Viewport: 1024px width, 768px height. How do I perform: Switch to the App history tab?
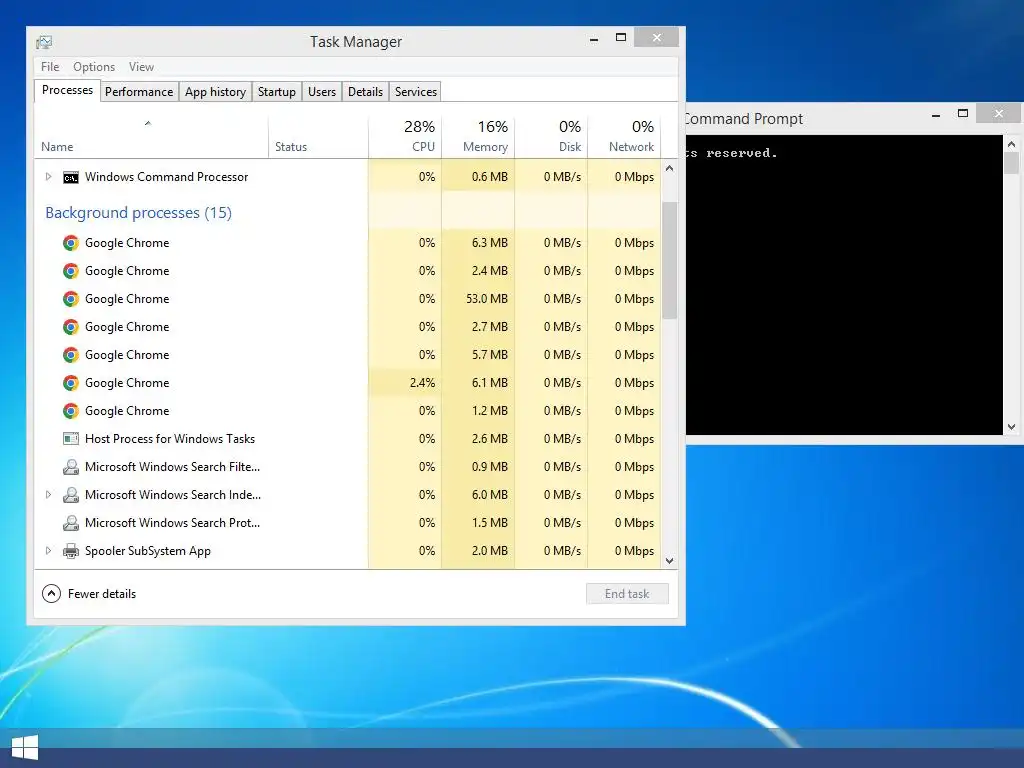pos(216,92)
